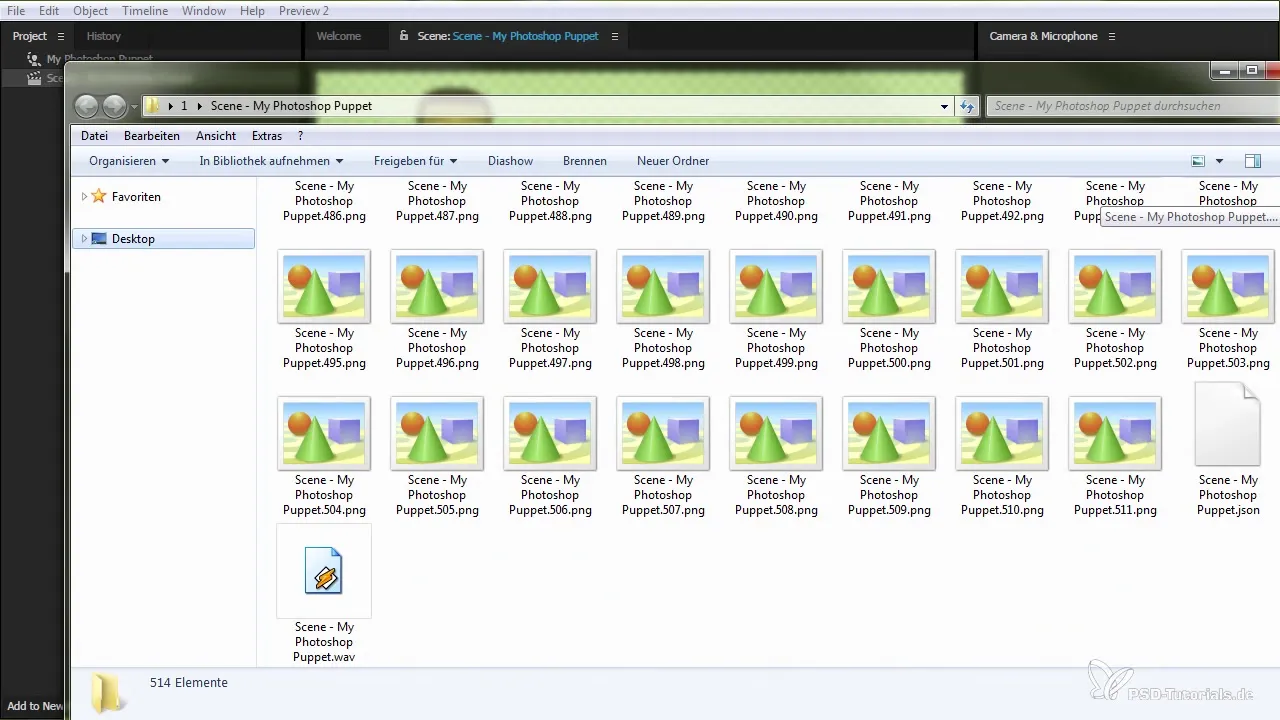
Task: Open the Help menu
Action: pyautogui.click(x=253, y=10)
